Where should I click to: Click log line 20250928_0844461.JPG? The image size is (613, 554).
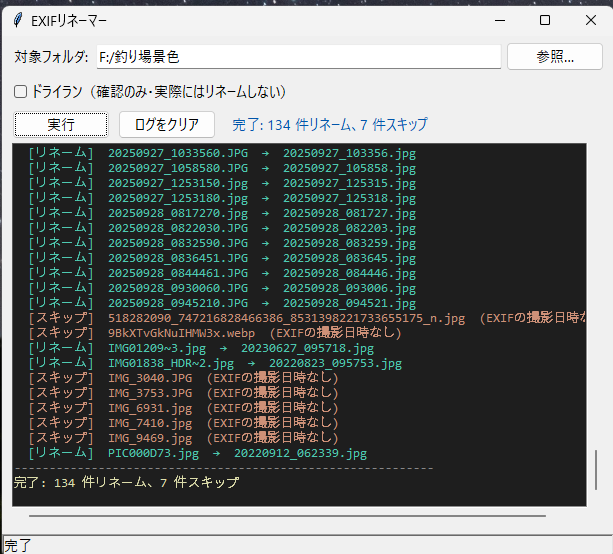point(222,273)
